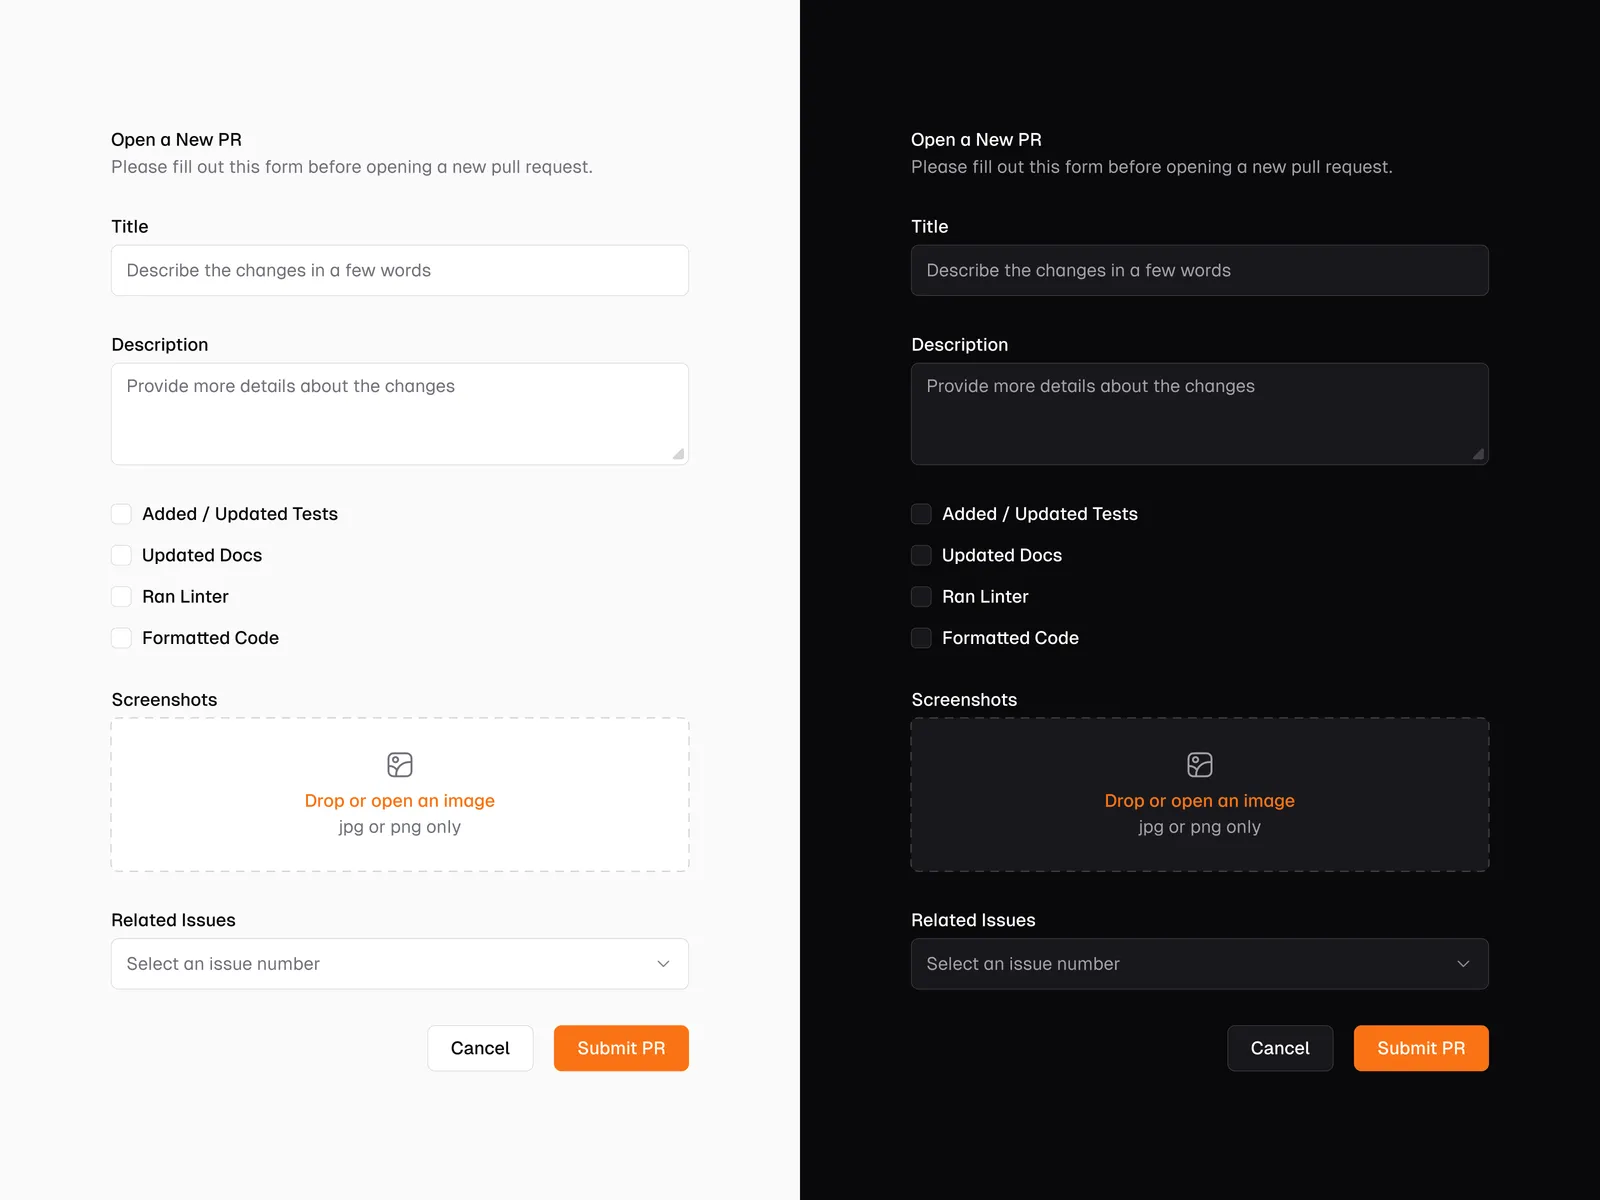Click Cancel button in light form
This screenshot has height=1200, width=1600.
[480, 1048]
